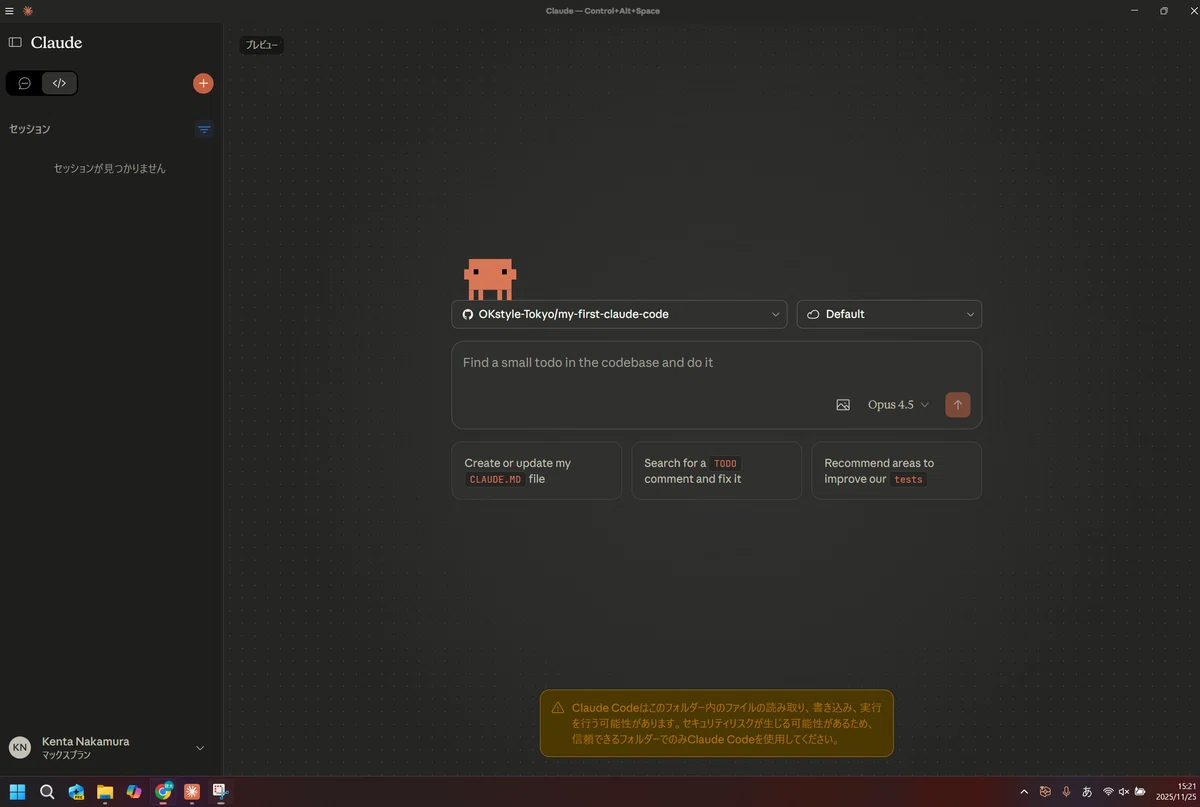Show hidden system tray icons
Image resolution: width=1200 pixels, height=807 pixels.
pyautogui.click(x=1024, y=792)
